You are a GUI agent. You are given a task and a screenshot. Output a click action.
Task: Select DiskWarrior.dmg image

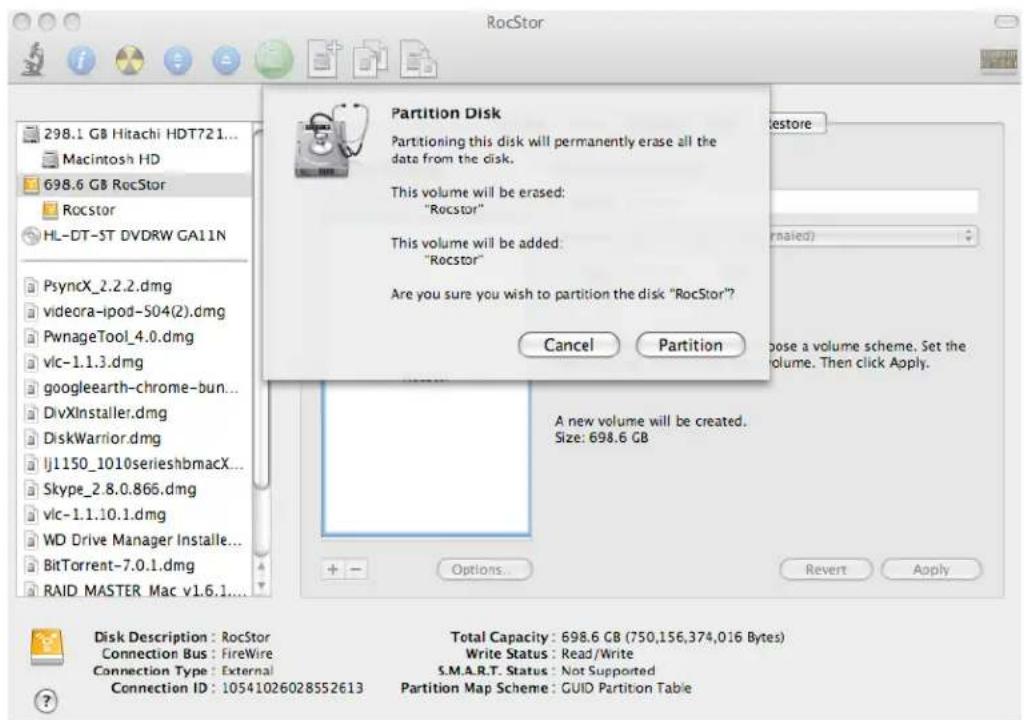point(134,438)
